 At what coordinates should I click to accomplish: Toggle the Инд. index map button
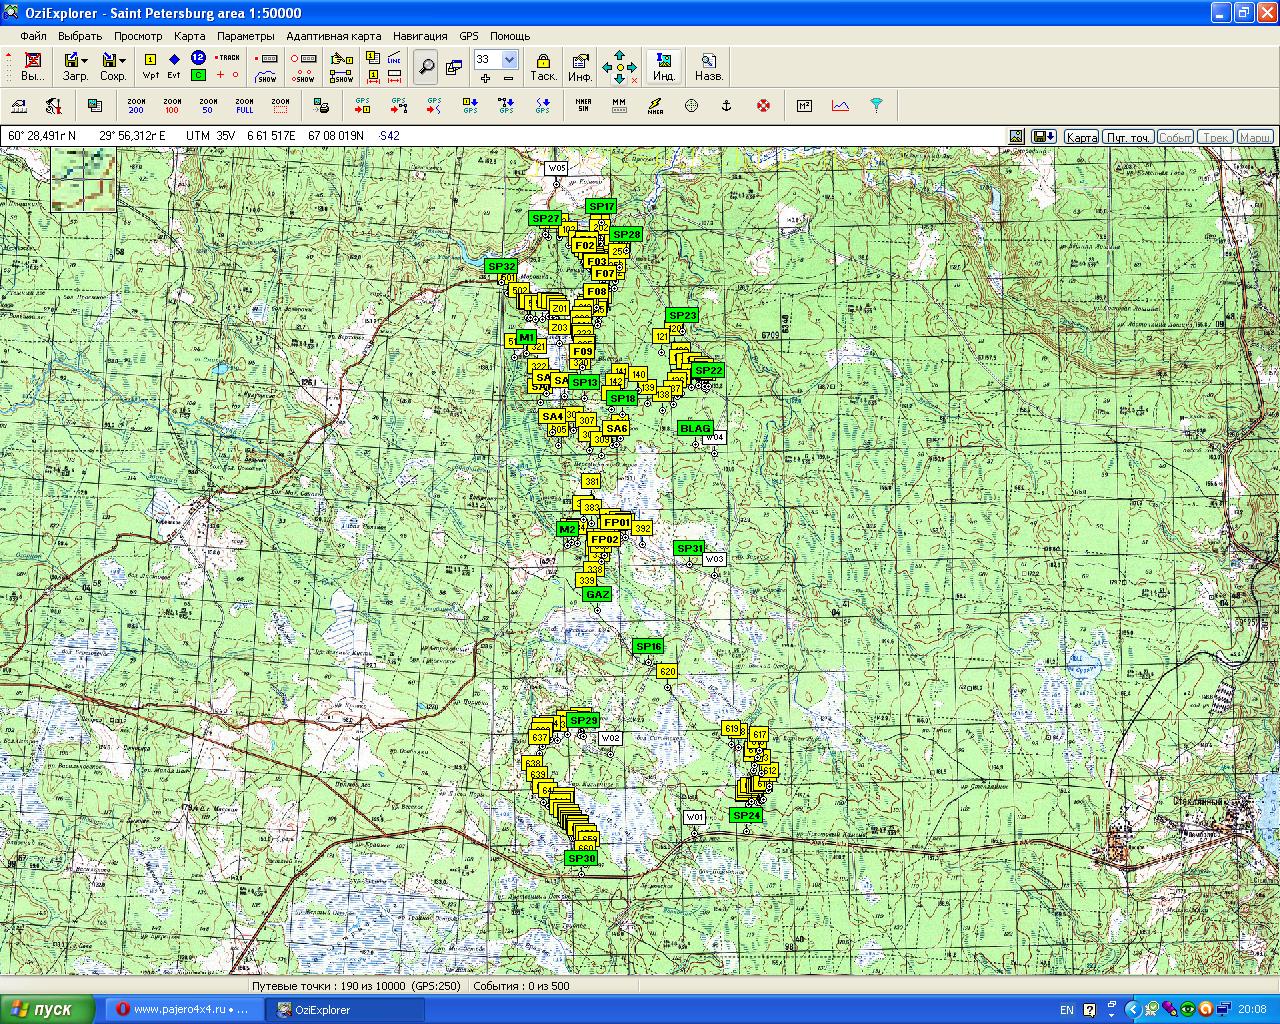663,66
